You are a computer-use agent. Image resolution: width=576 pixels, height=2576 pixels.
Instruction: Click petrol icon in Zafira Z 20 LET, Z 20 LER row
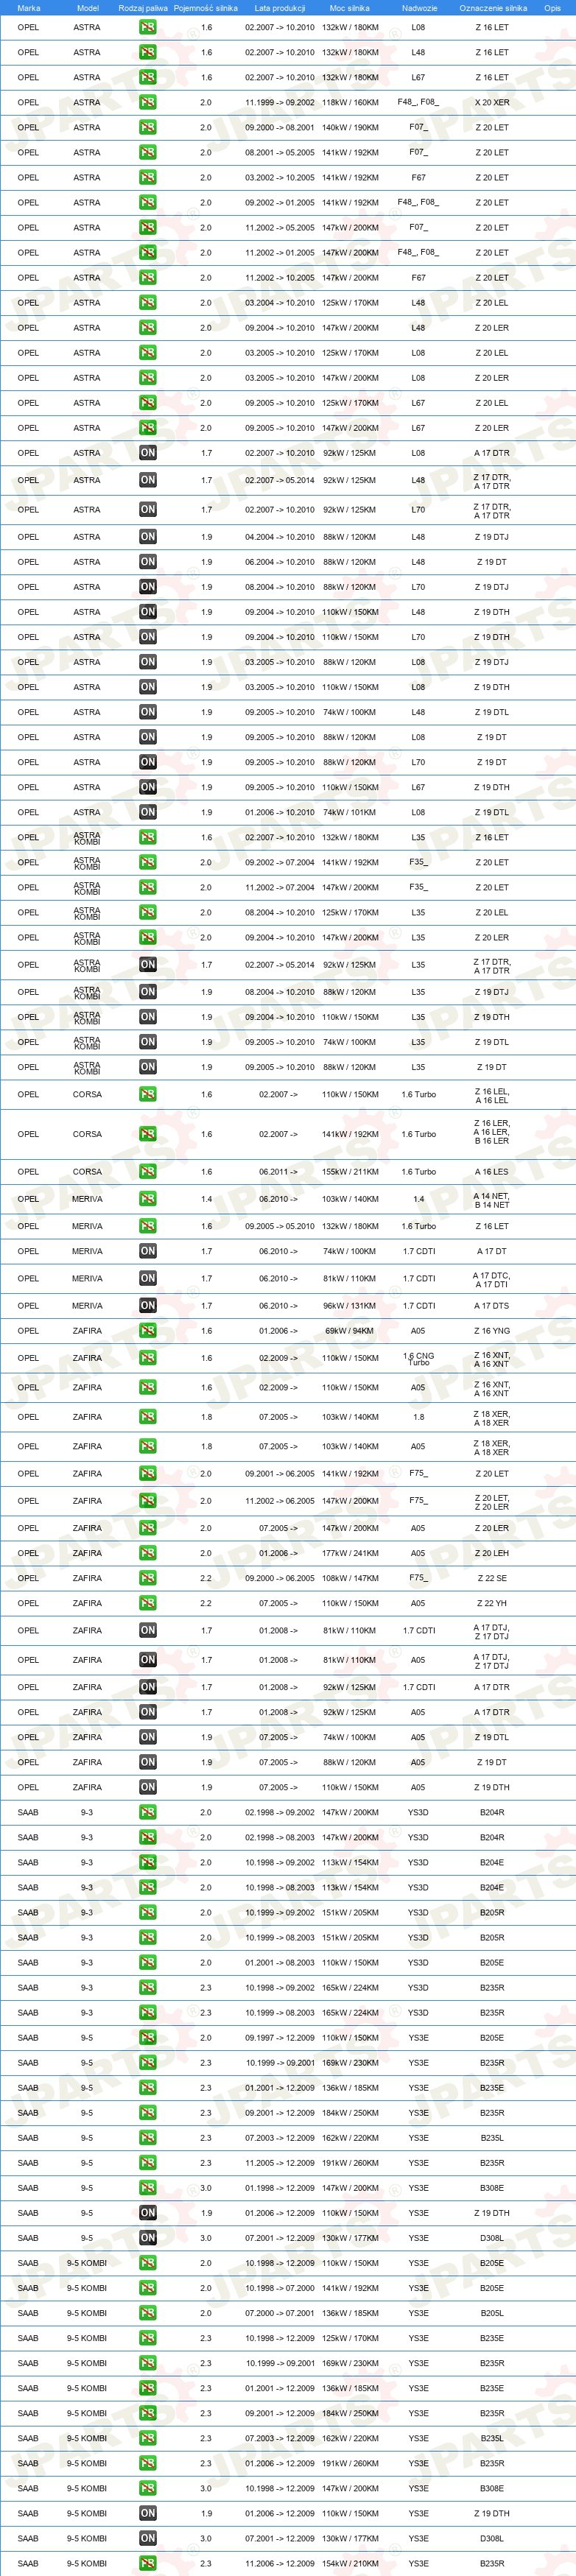pyautogui.click(x=148, y=1501)
